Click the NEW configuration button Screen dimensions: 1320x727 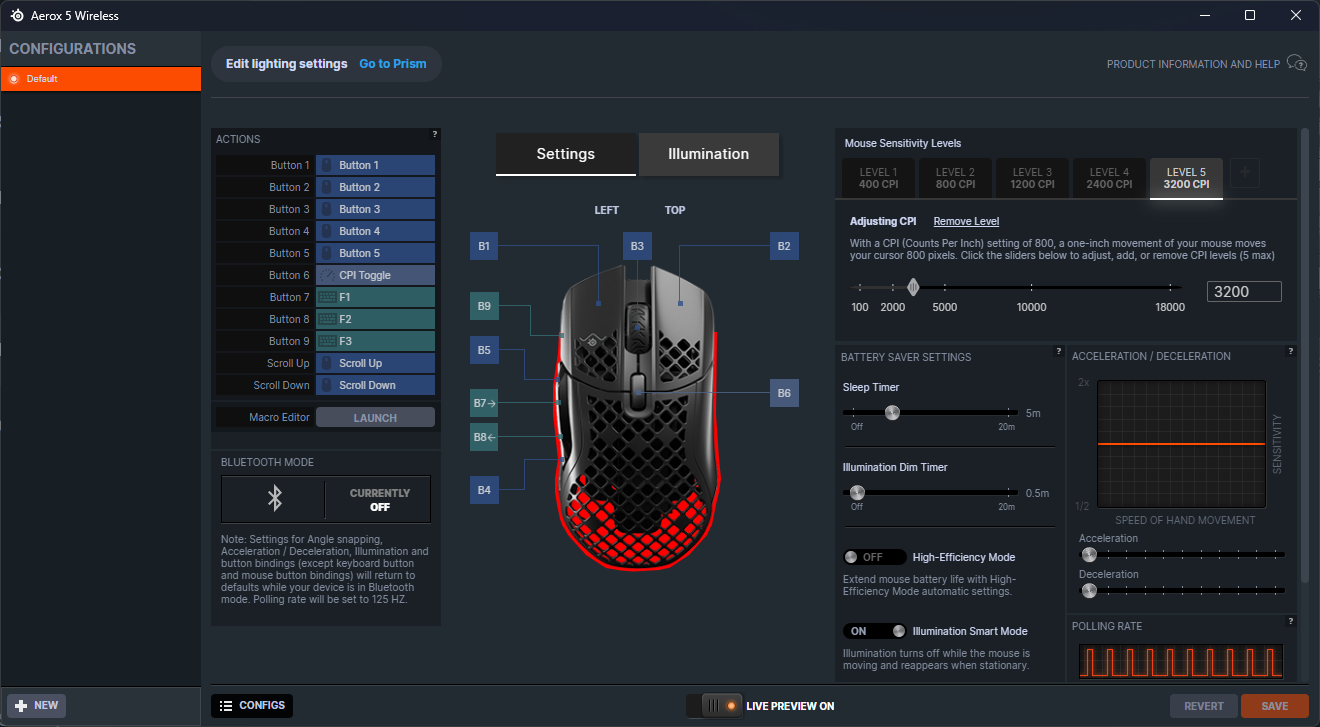click(37, 705)
